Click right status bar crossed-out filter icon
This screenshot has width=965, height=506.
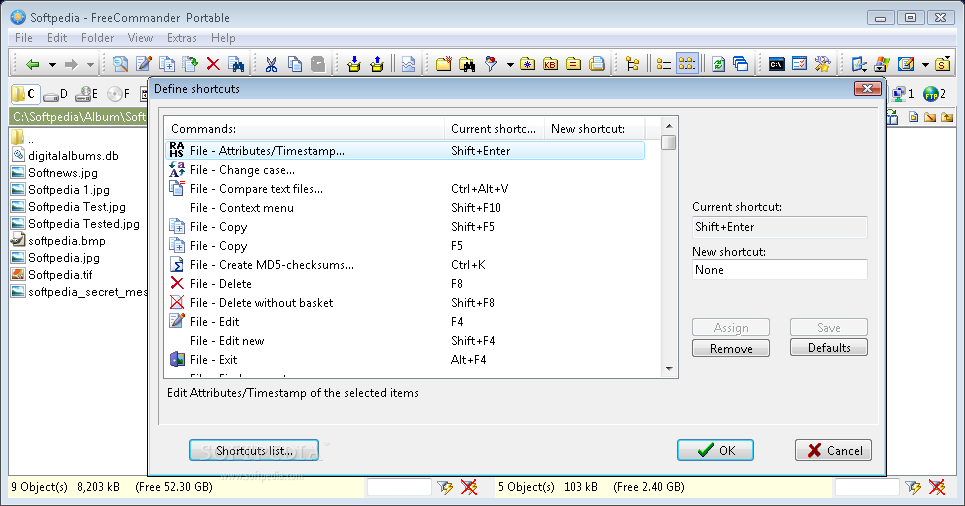pos(937,488)
